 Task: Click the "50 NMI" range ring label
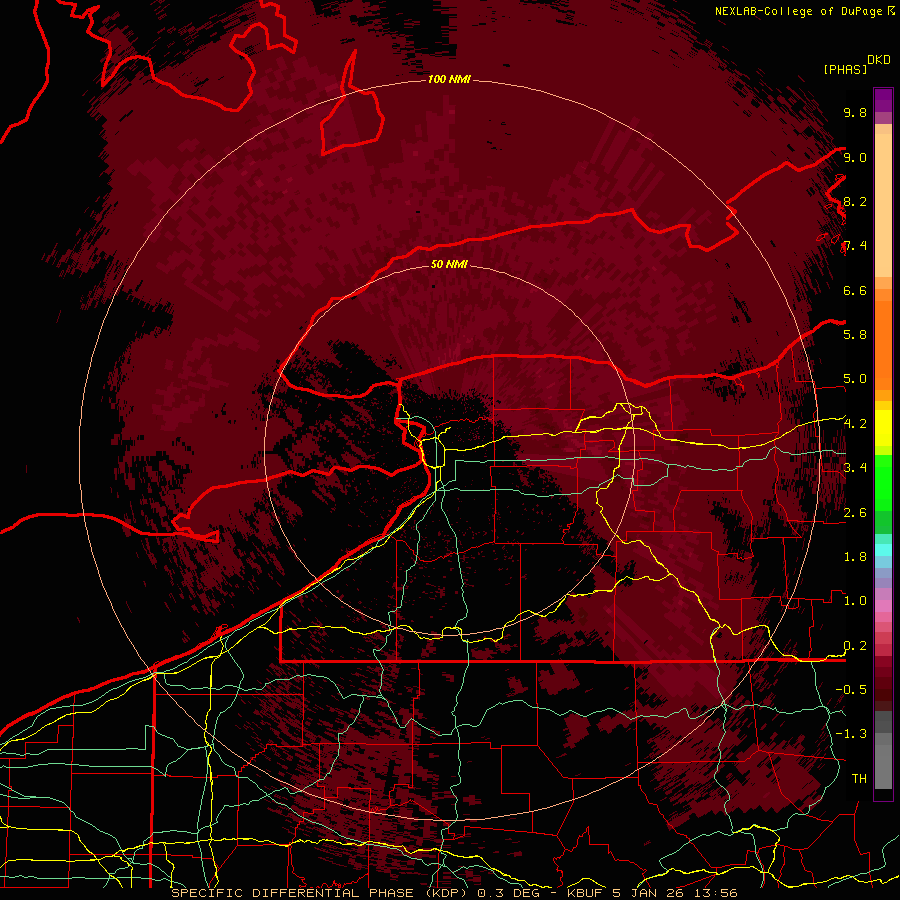click(x=449, y=264)
